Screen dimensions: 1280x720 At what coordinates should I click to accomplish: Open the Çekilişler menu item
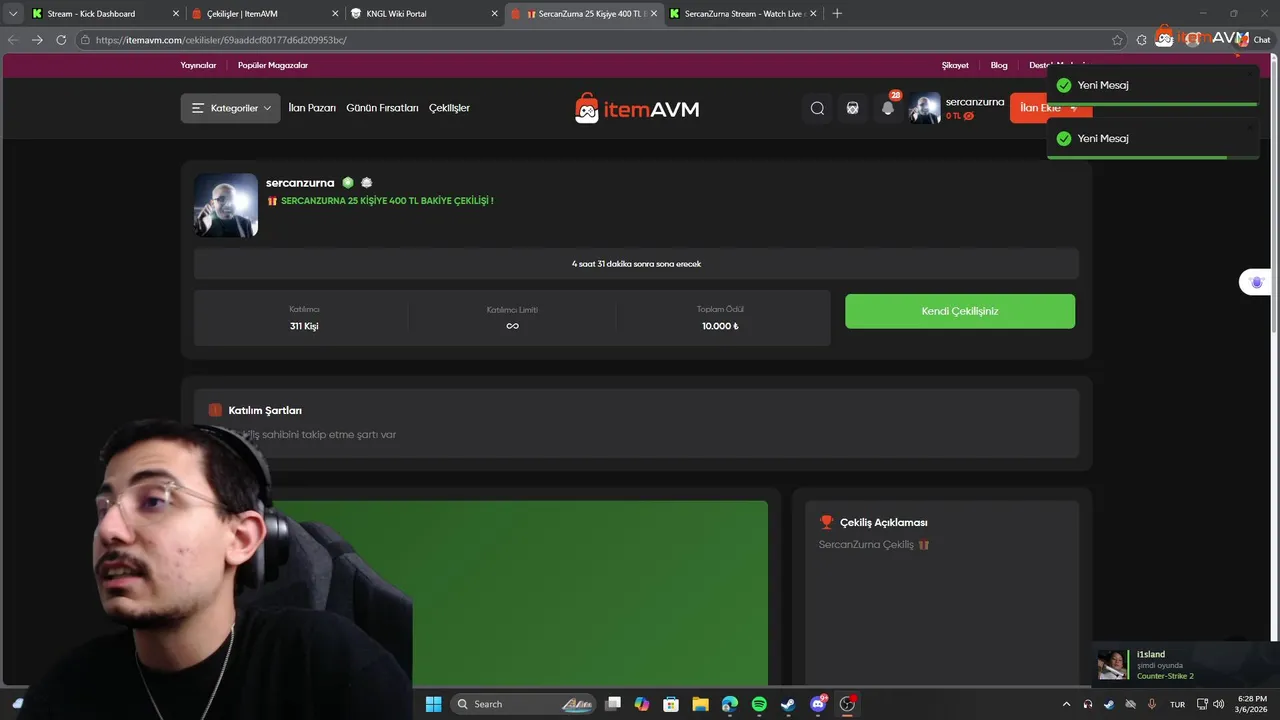[449, 108]
